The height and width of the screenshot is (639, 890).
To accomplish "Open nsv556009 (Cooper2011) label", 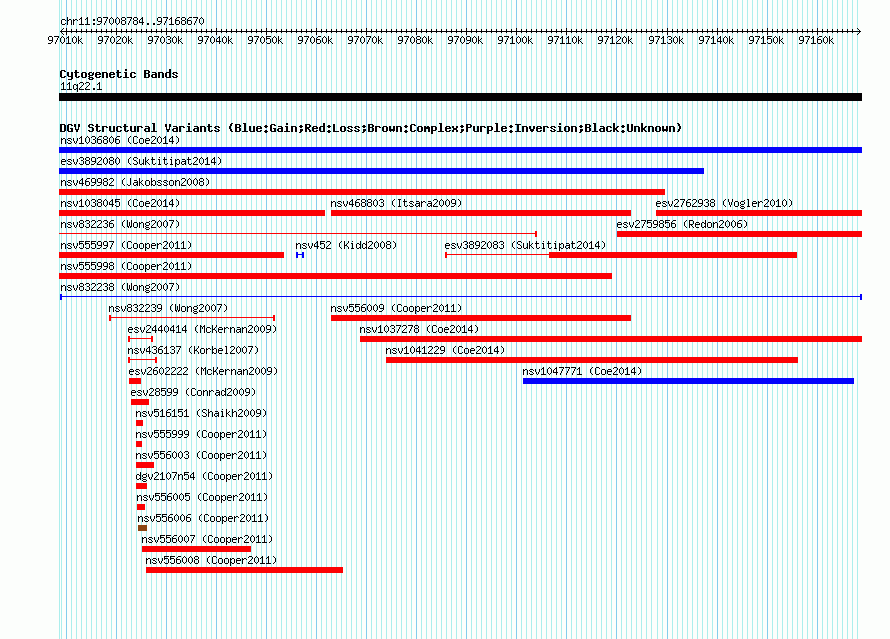I will (x=396, y=308).
